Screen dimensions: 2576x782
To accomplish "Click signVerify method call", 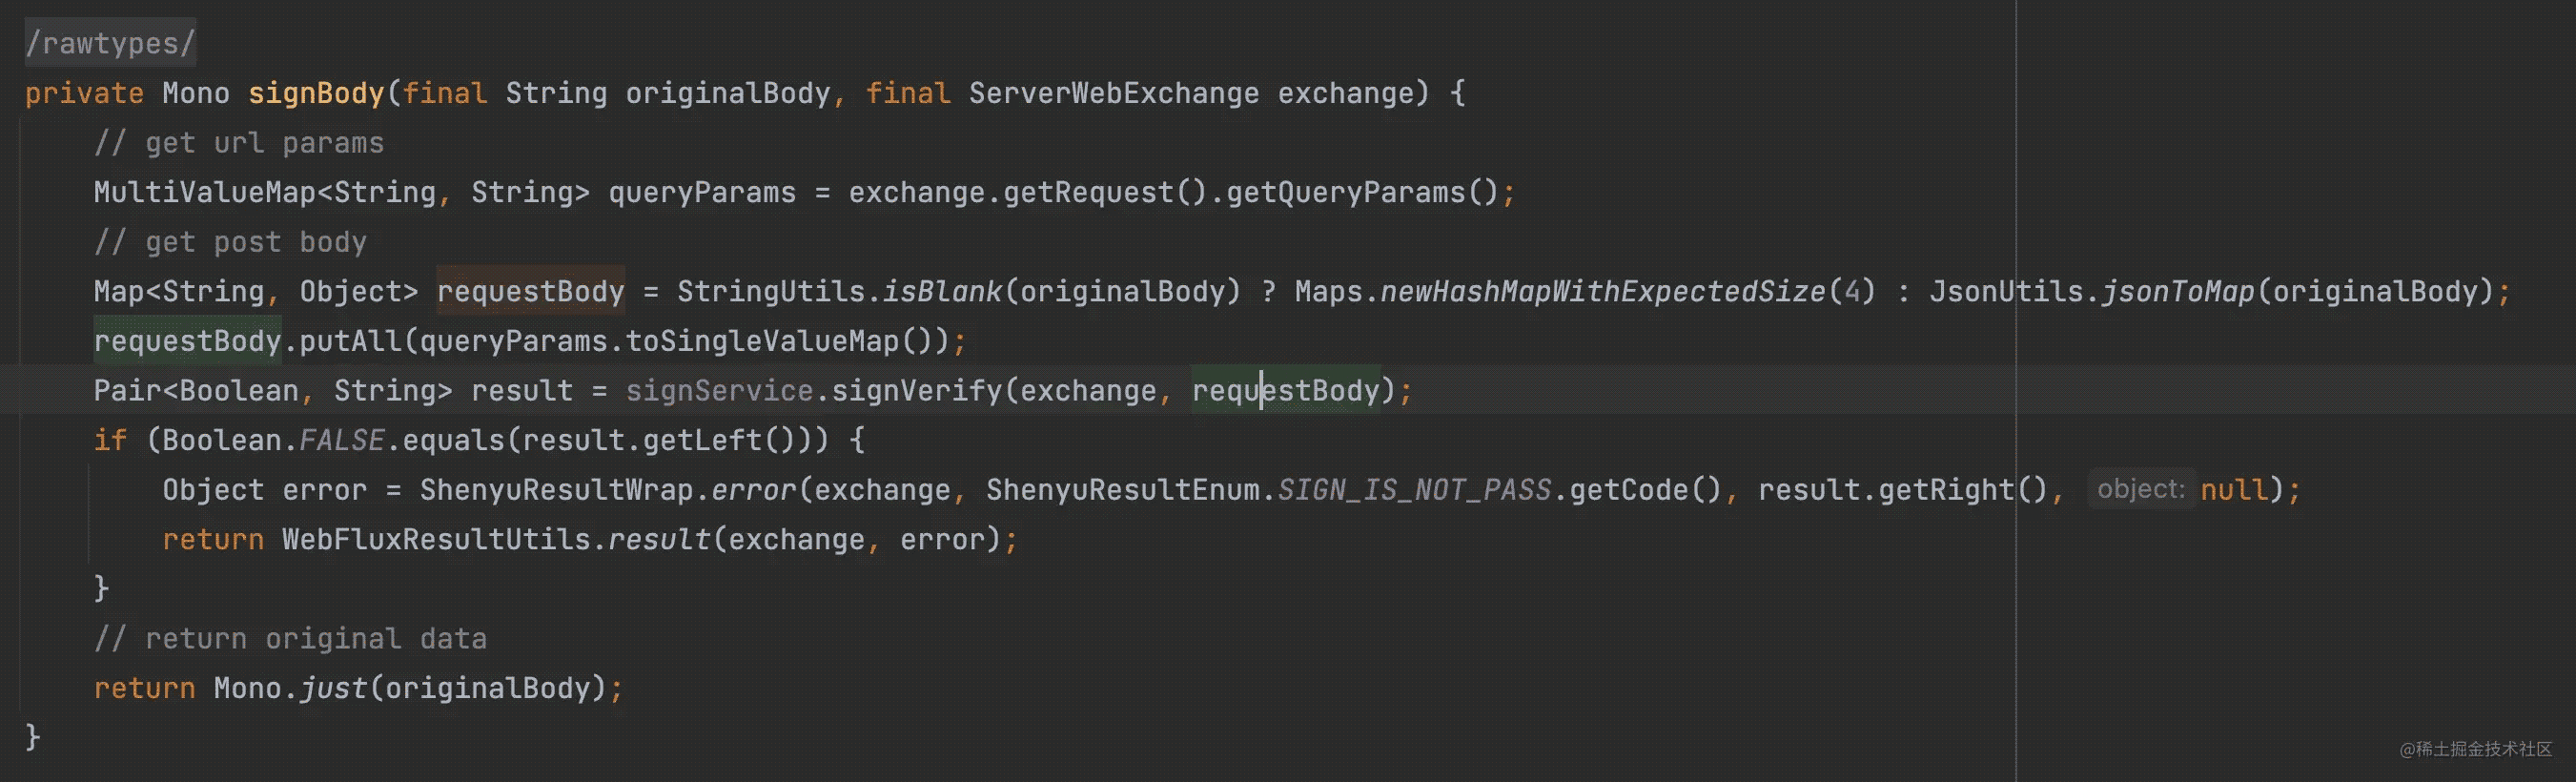I will [916, 390].
